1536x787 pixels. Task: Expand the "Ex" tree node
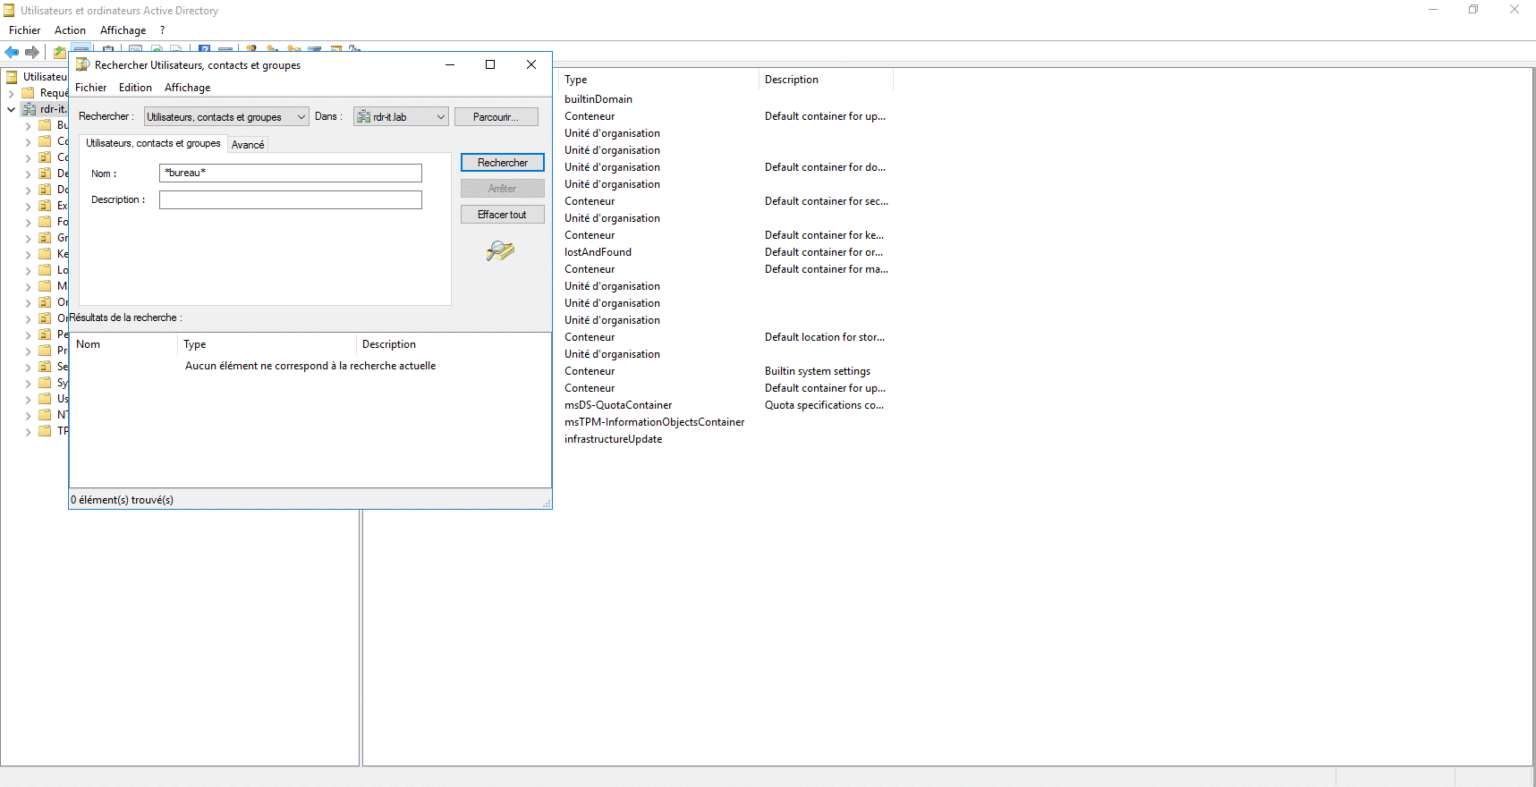tap(28, 206)
